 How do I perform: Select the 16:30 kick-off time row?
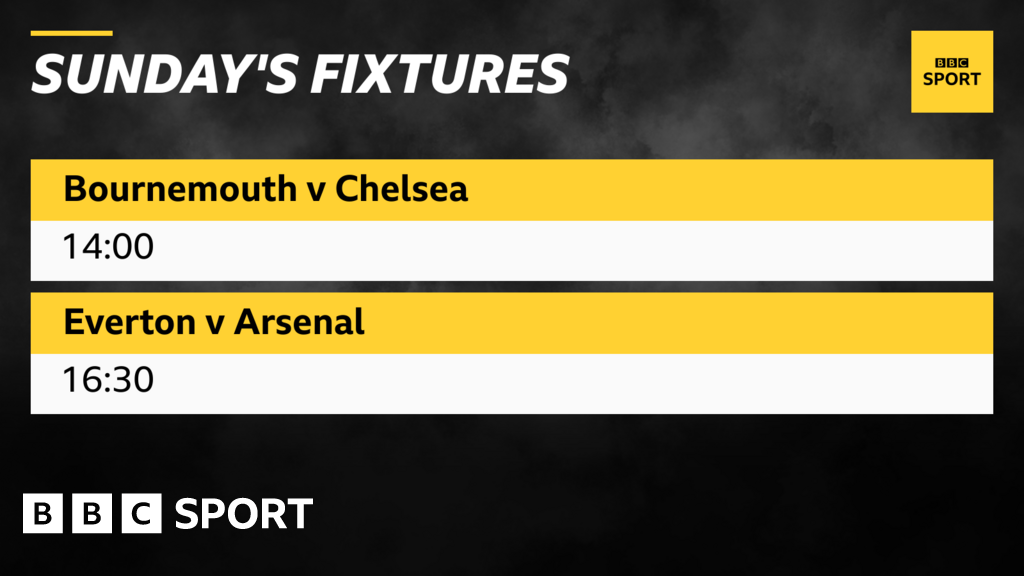pos(512,383)
